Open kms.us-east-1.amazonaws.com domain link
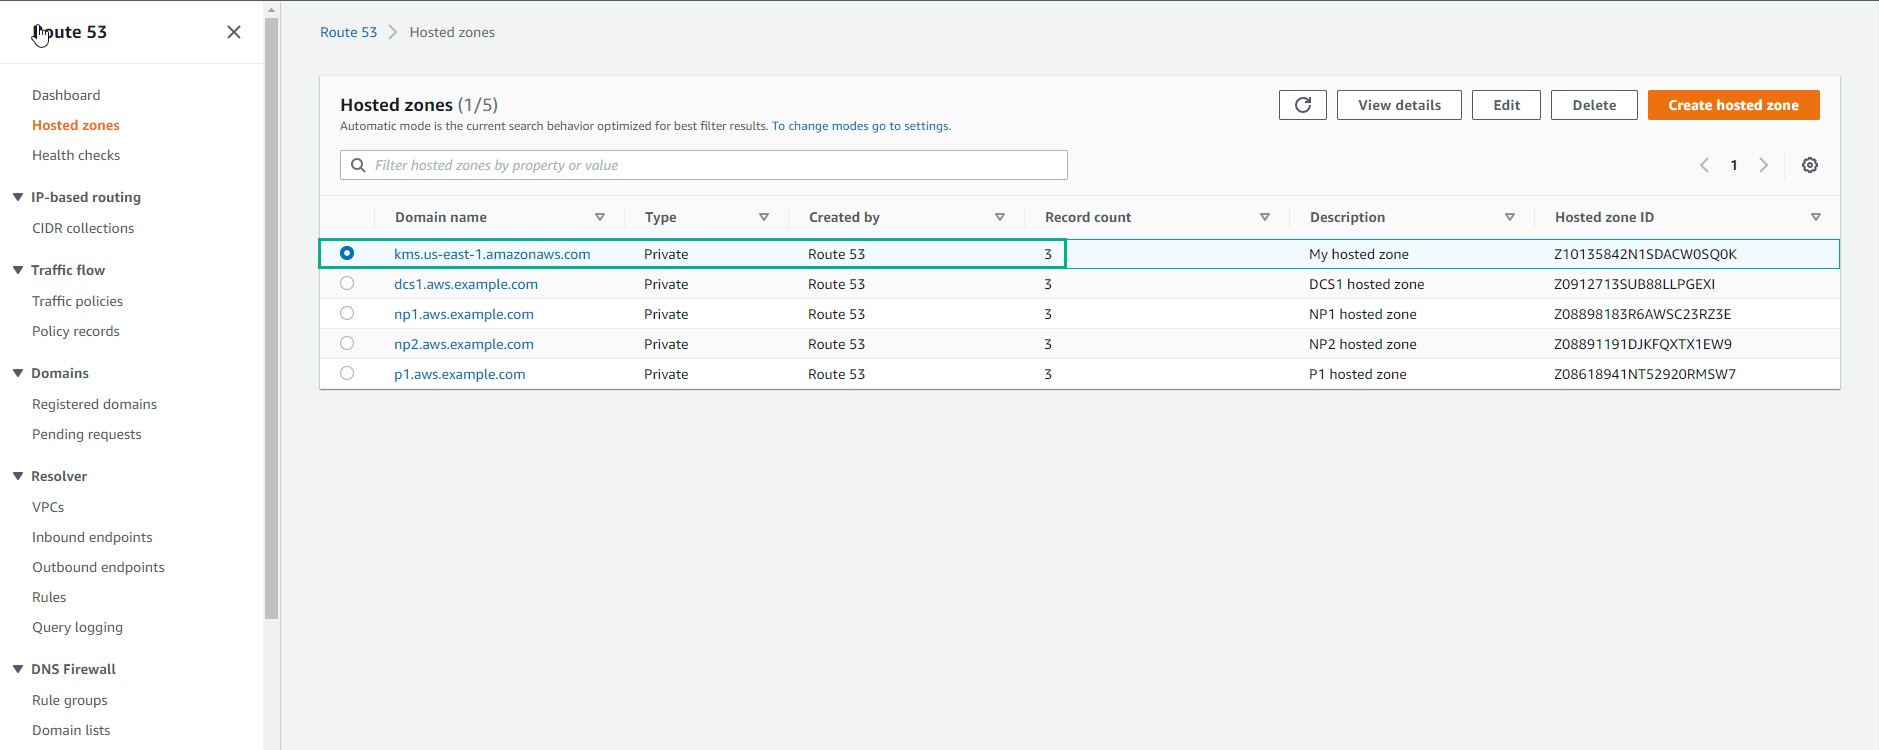This screenshot has height=750, width=1879. coord(492,254)
